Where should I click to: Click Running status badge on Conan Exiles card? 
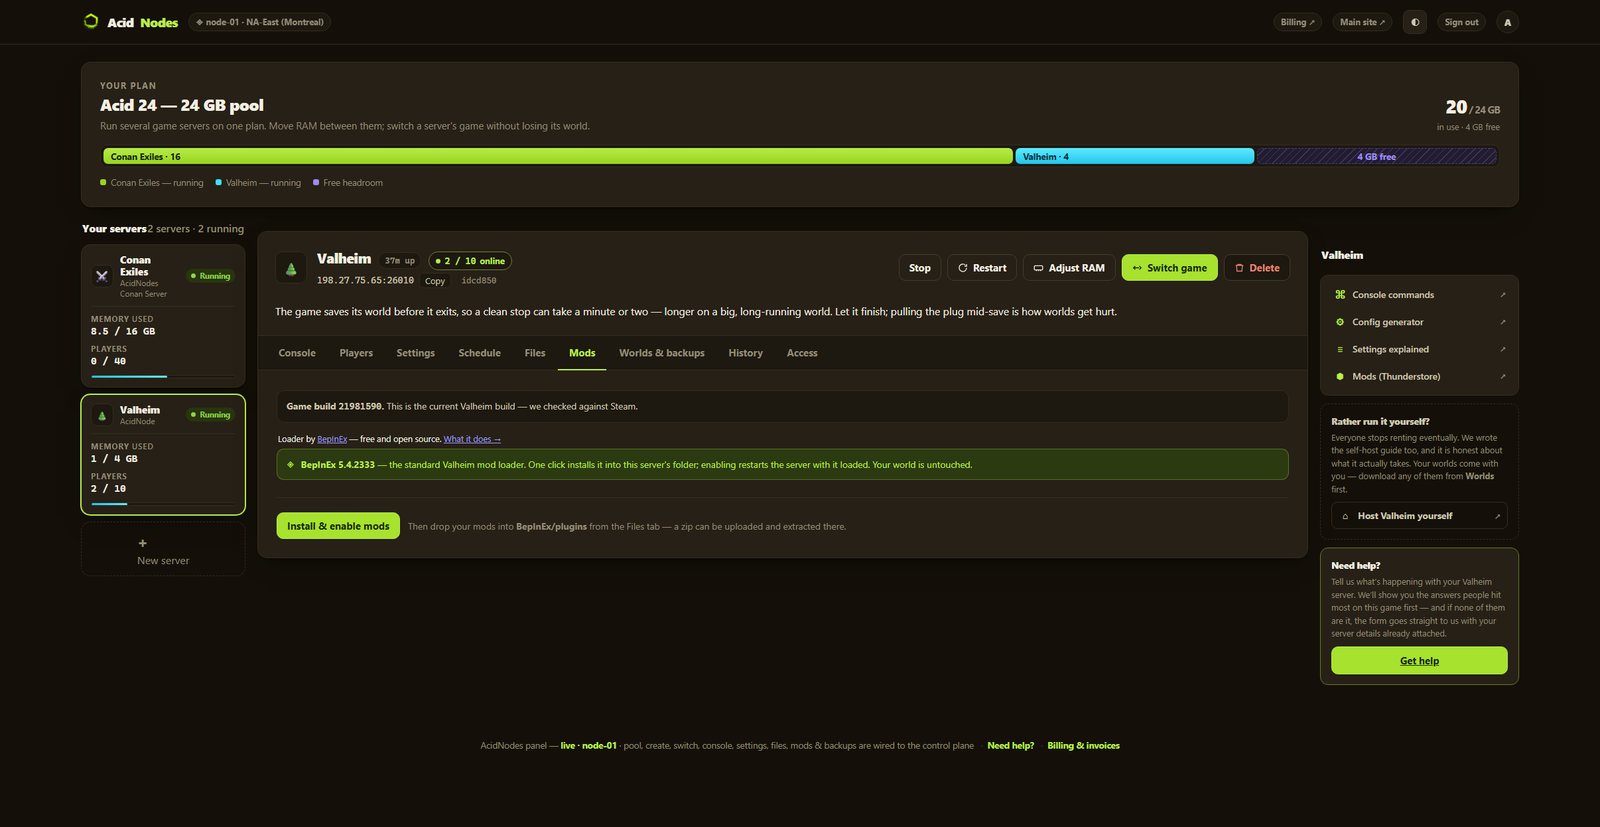[x=210, y=276]
